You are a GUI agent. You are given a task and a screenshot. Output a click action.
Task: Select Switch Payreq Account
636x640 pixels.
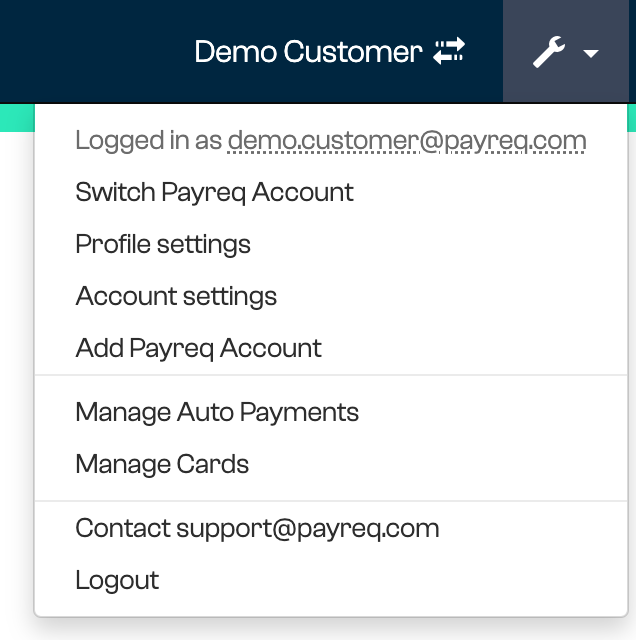pos(214,192)
